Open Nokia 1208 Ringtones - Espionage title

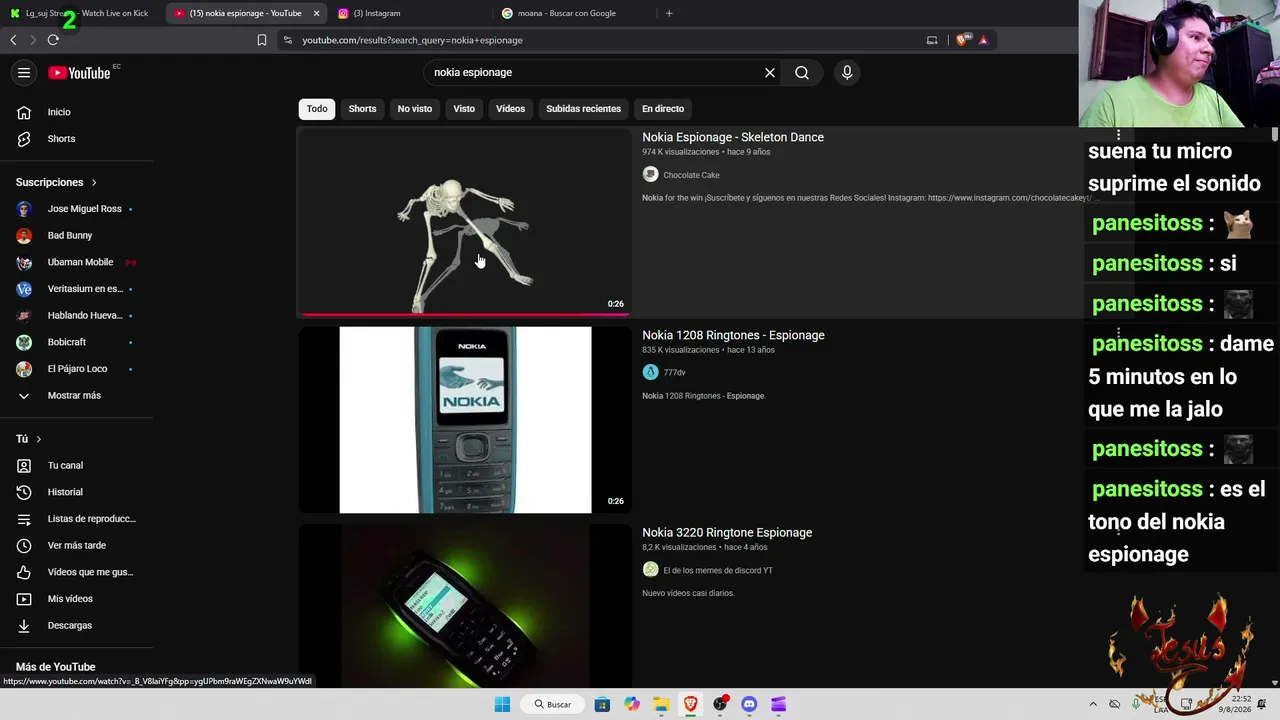coord(733,335)
